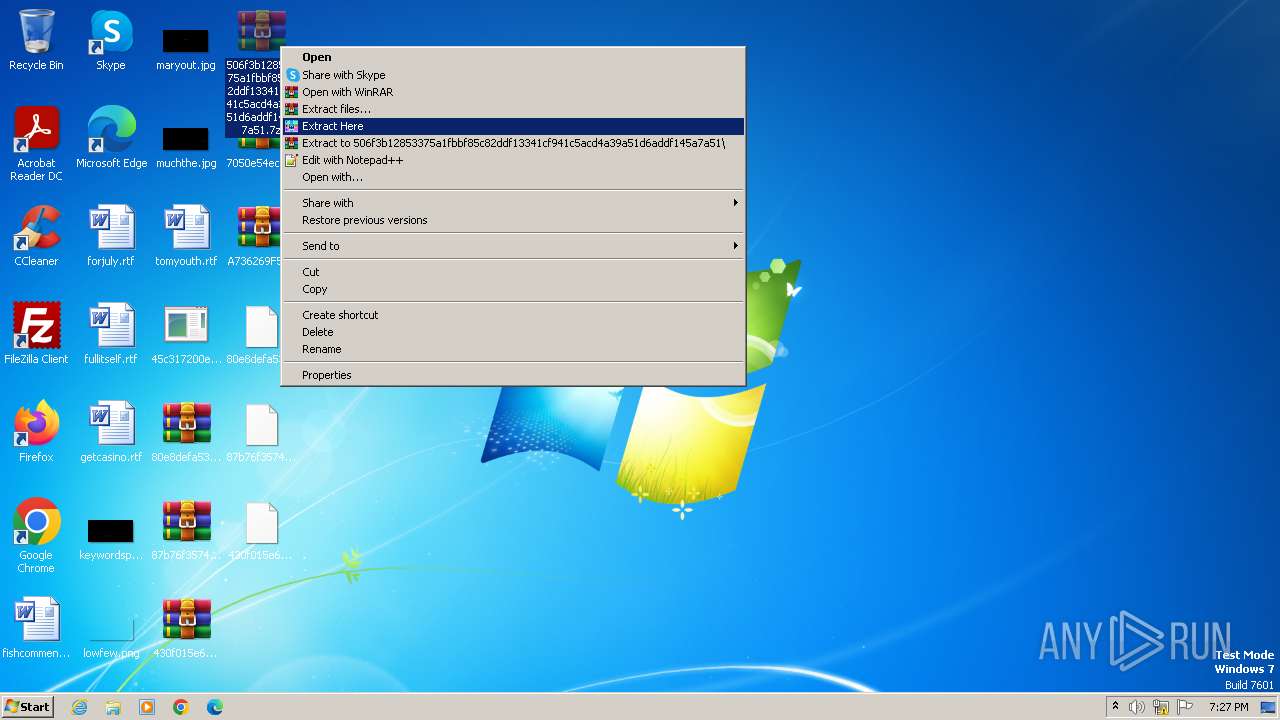Viewport: 1280px width, 720px height.
Task: Launch Skype from the desktop shortcut
Action: 110,40
